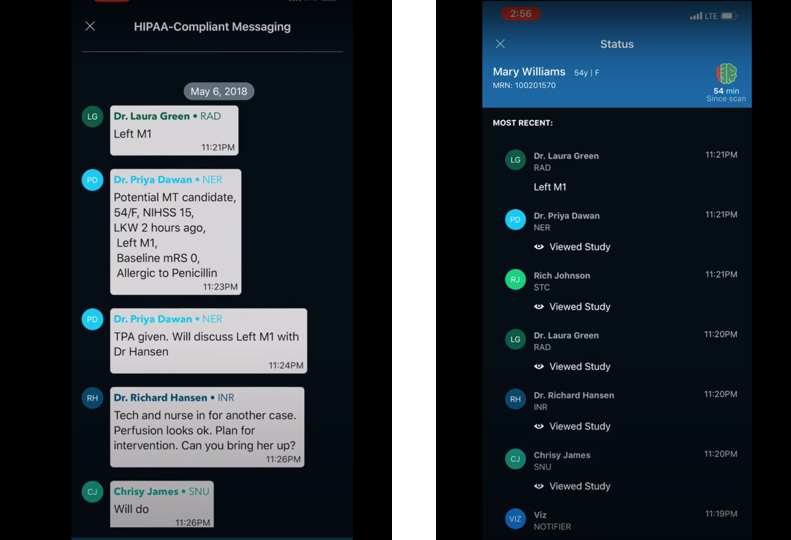Tap the VIZ notifier avatar
791x540 pixels.
point(515,519)
